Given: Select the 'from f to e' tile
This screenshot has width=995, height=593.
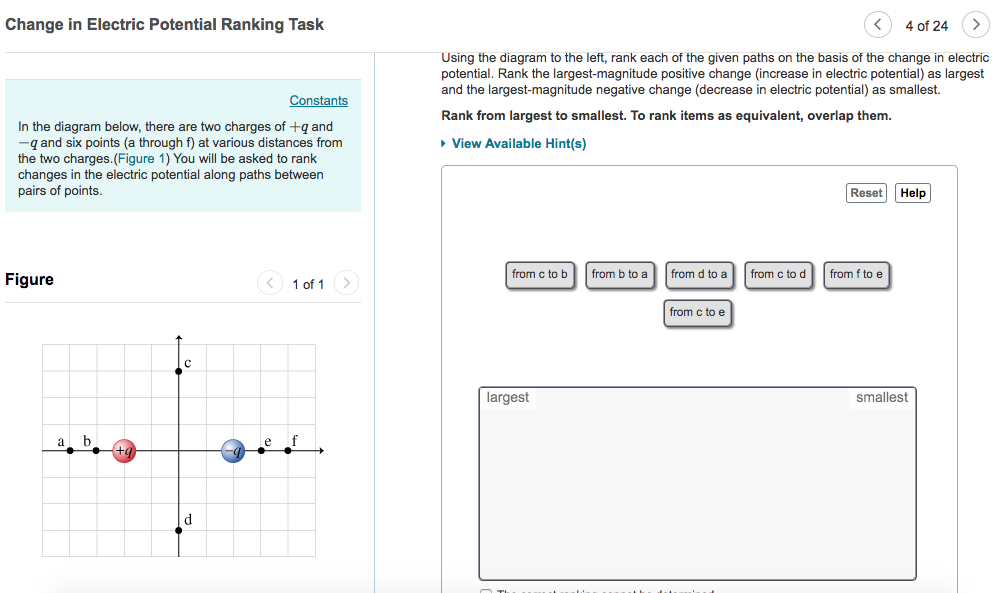Looking at the screenshot, I should [856, 275].
